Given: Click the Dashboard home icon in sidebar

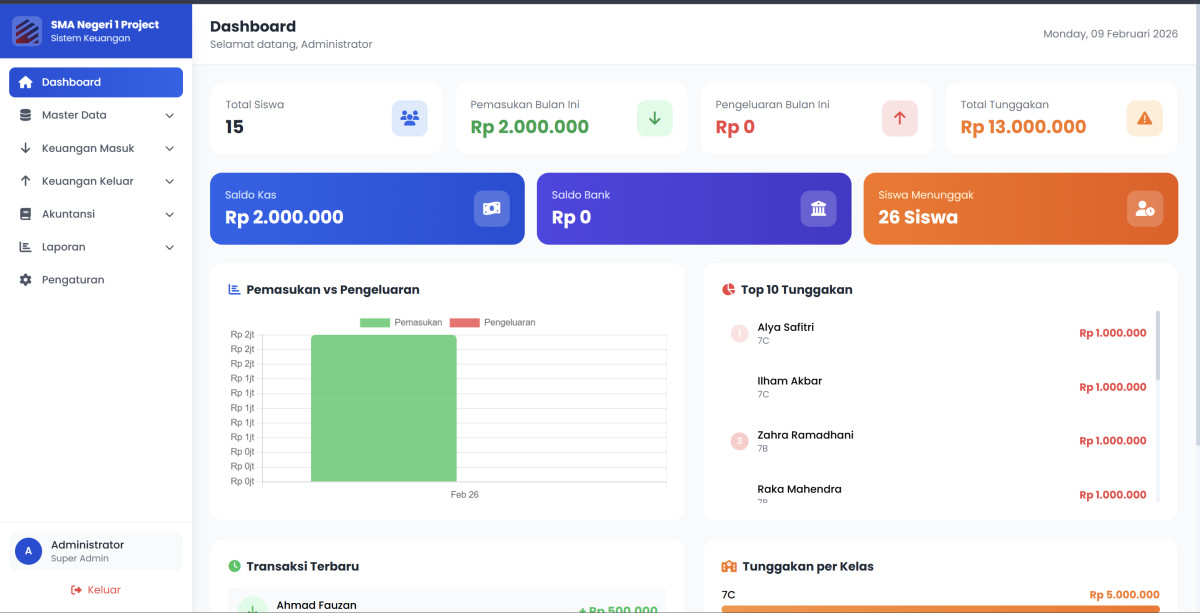Looking at the screenshot, I should click(x=26, y=82).
